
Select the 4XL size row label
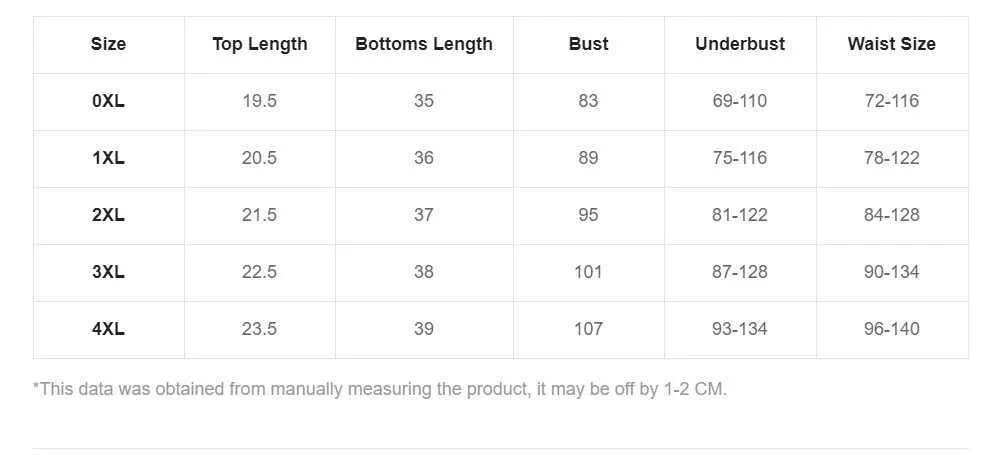[108, 329]
